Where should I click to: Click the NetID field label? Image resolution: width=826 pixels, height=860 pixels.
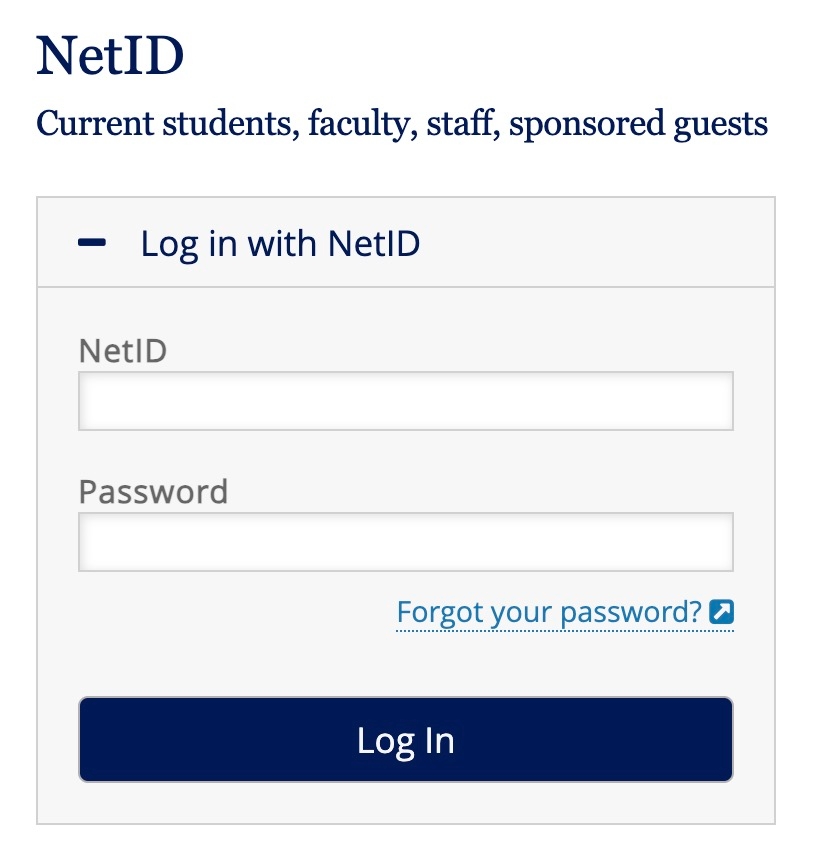pos(123,351)
